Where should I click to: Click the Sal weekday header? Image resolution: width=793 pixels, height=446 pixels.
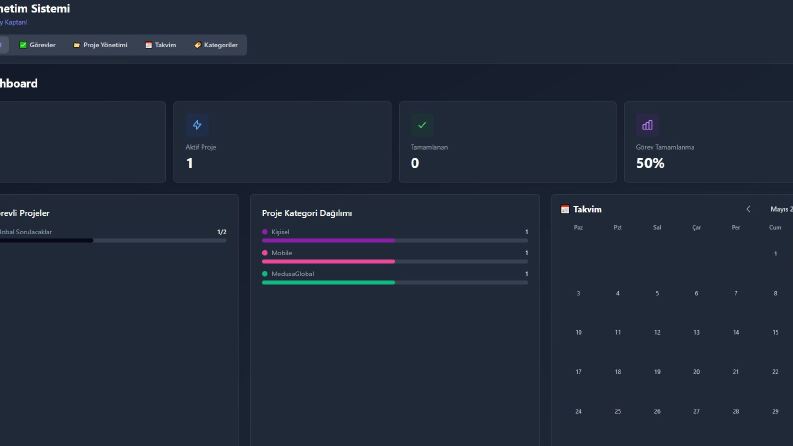tap(657, 228)
